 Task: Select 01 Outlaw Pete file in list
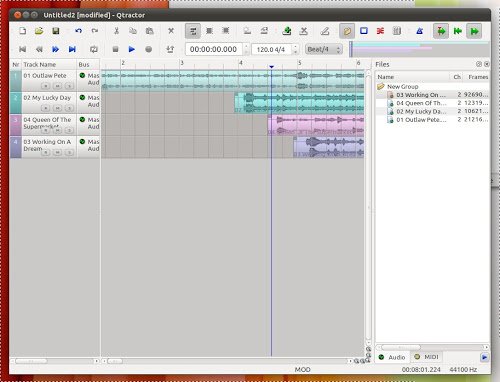(433, 120)
